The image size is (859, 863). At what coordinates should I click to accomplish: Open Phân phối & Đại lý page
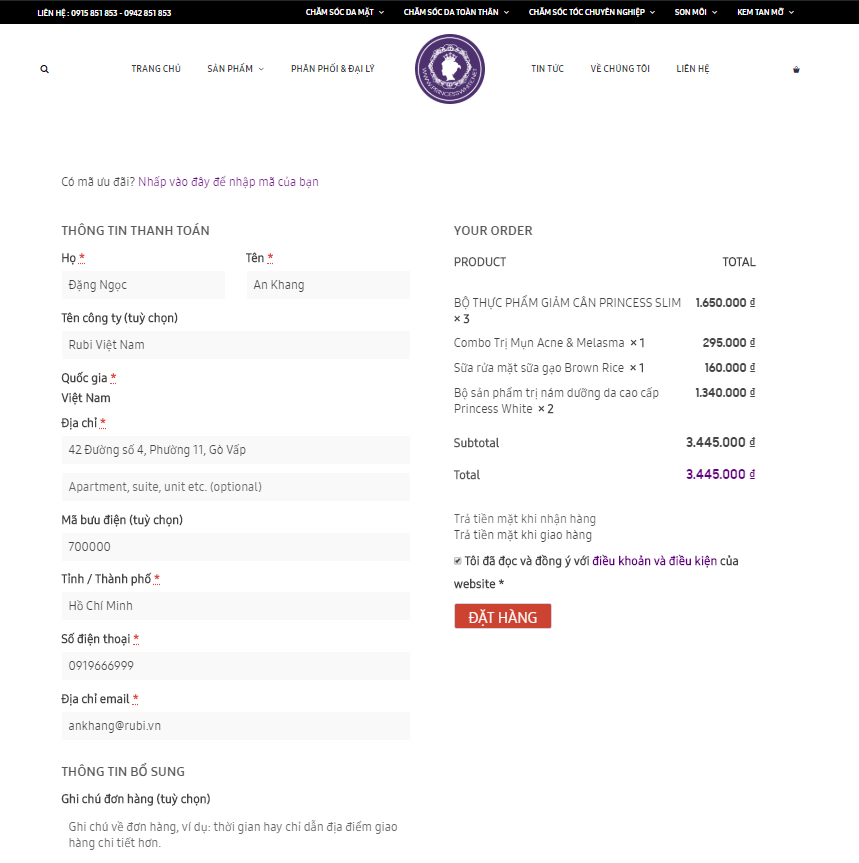[332, 69]
